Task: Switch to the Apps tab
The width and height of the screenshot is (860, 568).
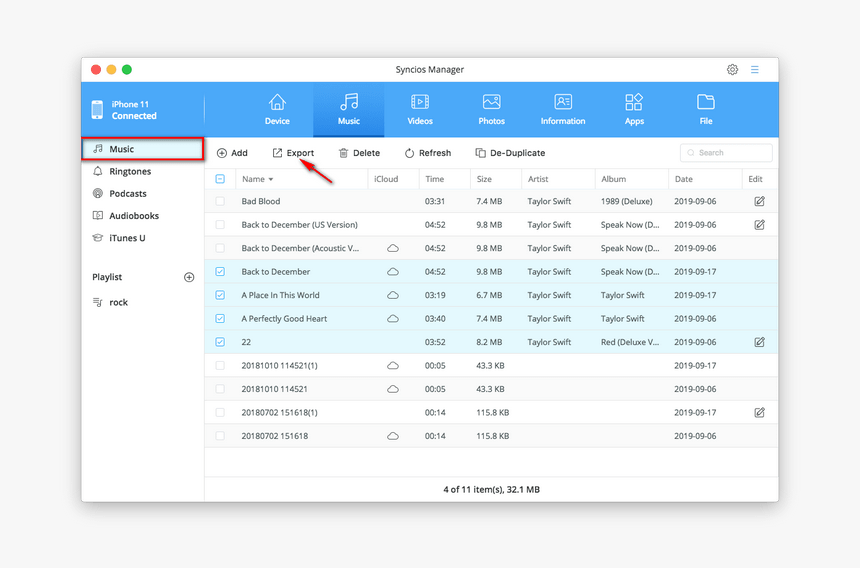Action: tap(634, 110)
